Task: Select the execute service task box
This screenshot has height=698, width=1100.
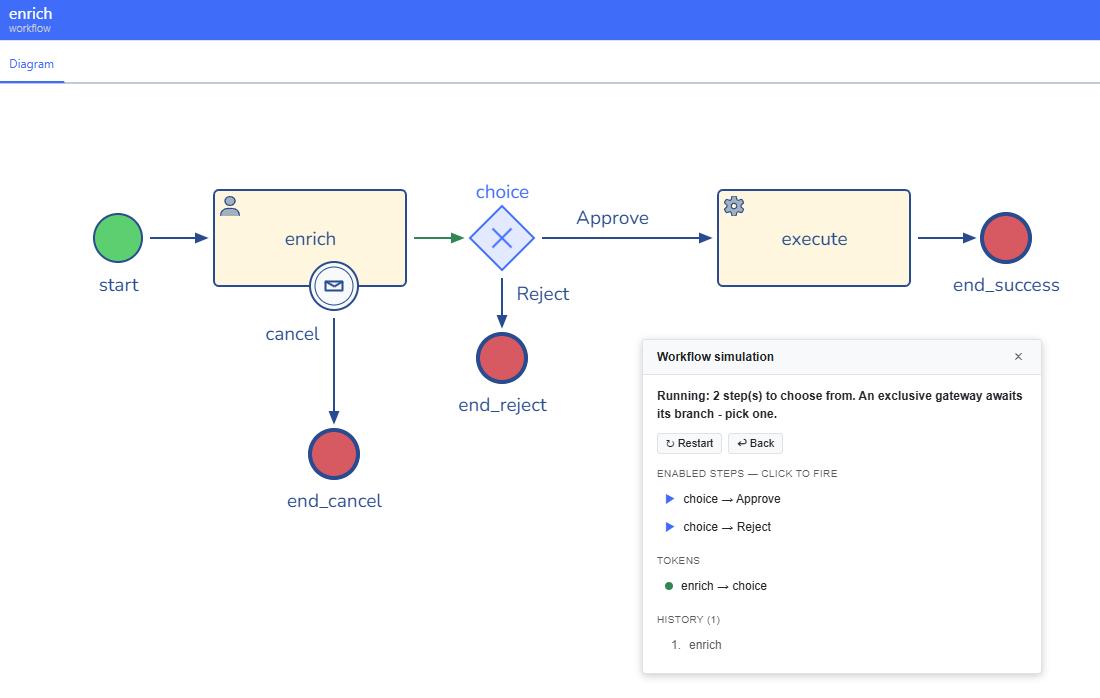Action: click(814, 238)
